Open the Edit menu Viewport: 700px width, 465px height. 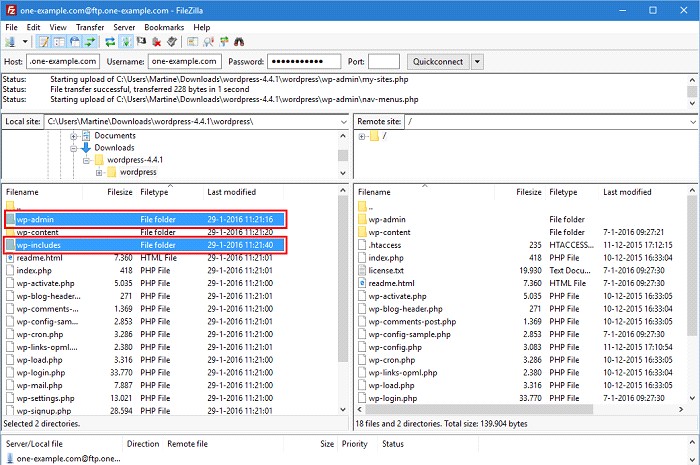pos(33,27)
